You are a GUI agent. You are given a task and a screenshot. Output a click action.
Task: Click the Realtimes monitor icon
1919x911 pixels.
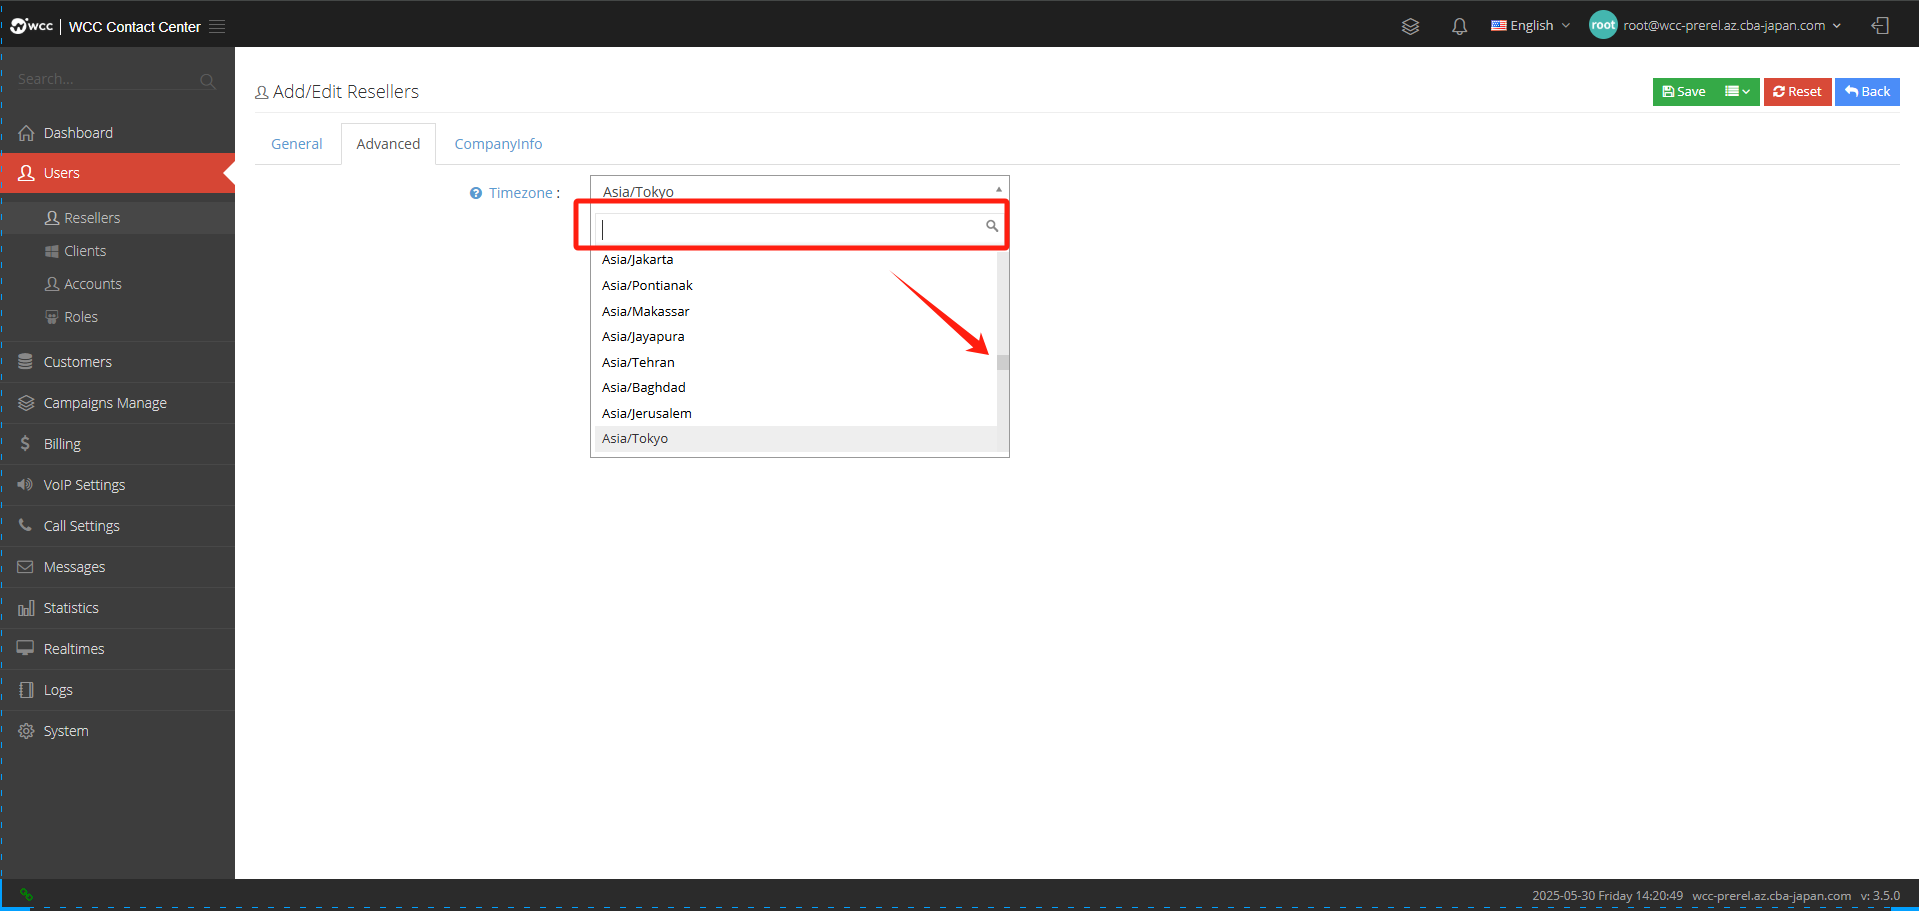click(25, 648)
